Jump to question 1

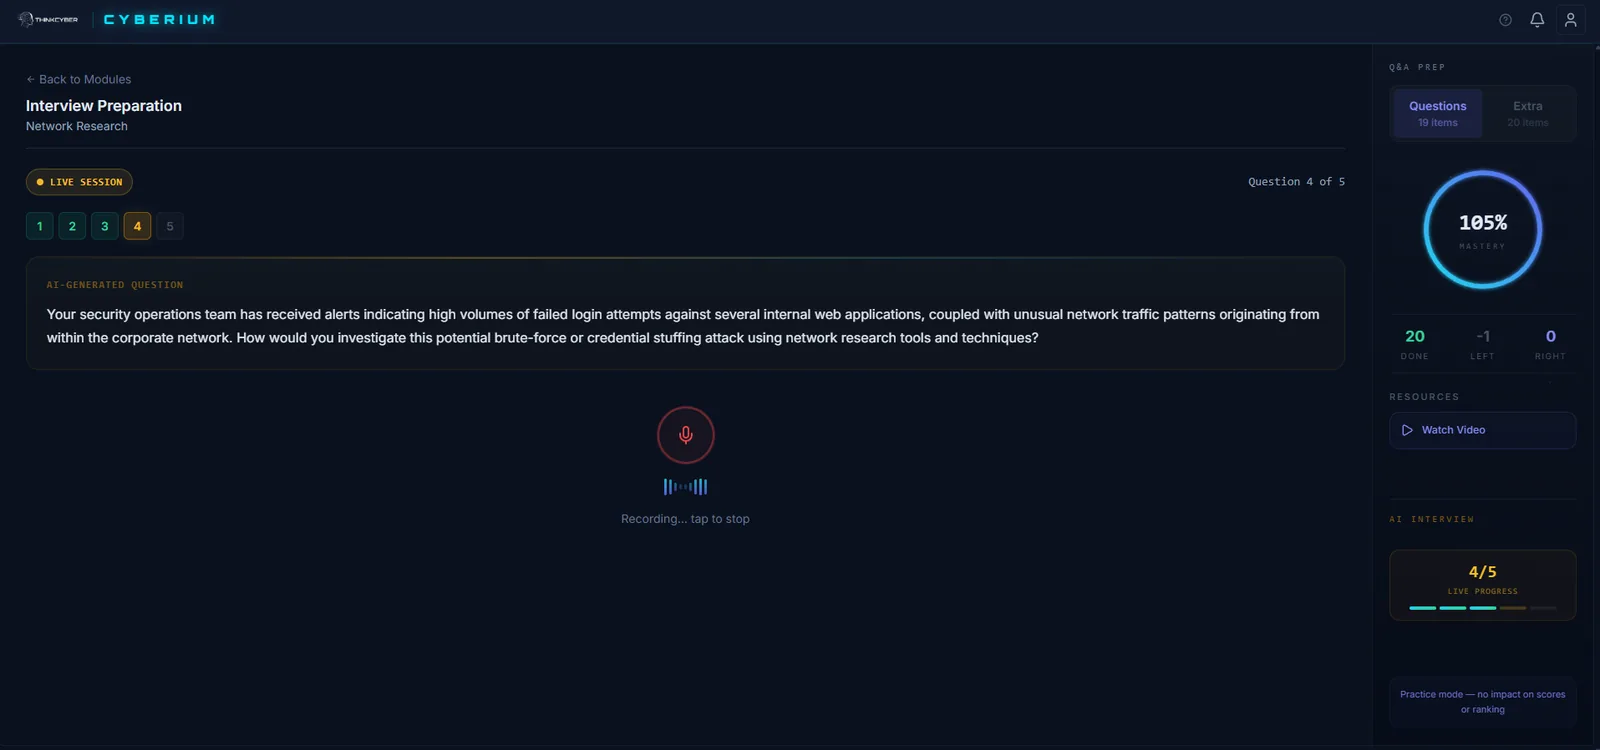tap(40, 226)
